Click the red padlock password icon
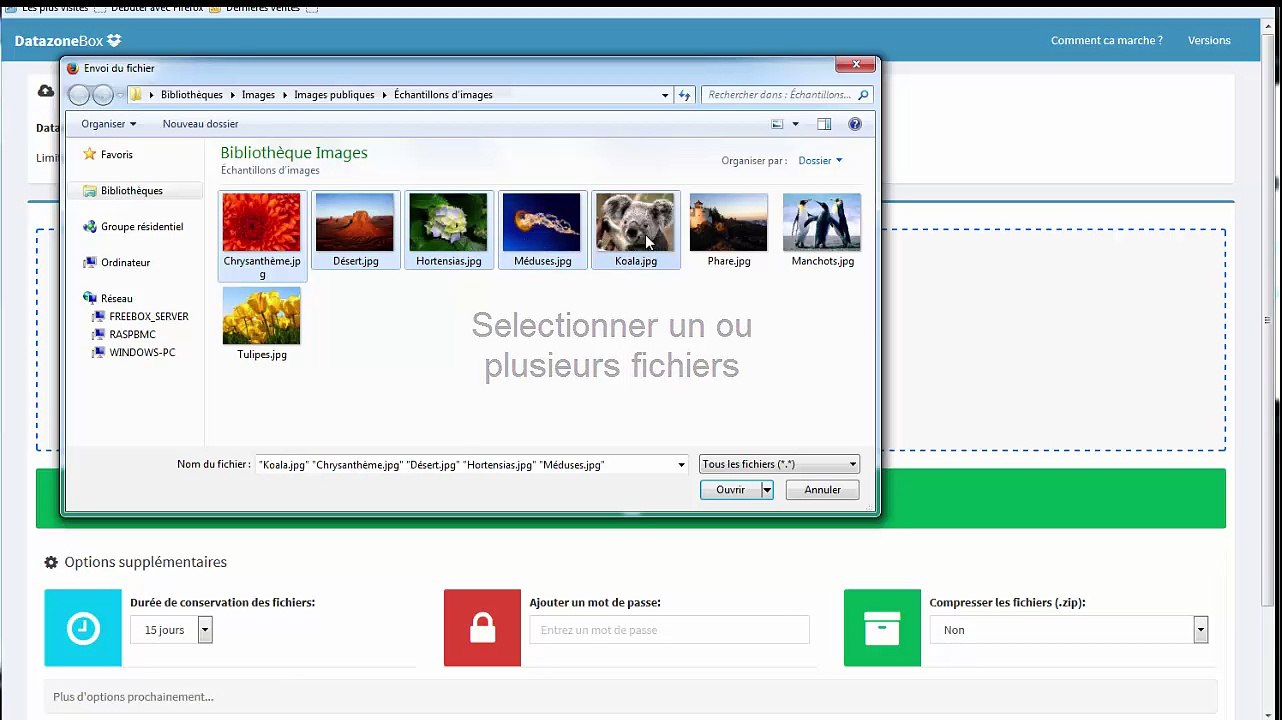 click(x=482, y=628)
